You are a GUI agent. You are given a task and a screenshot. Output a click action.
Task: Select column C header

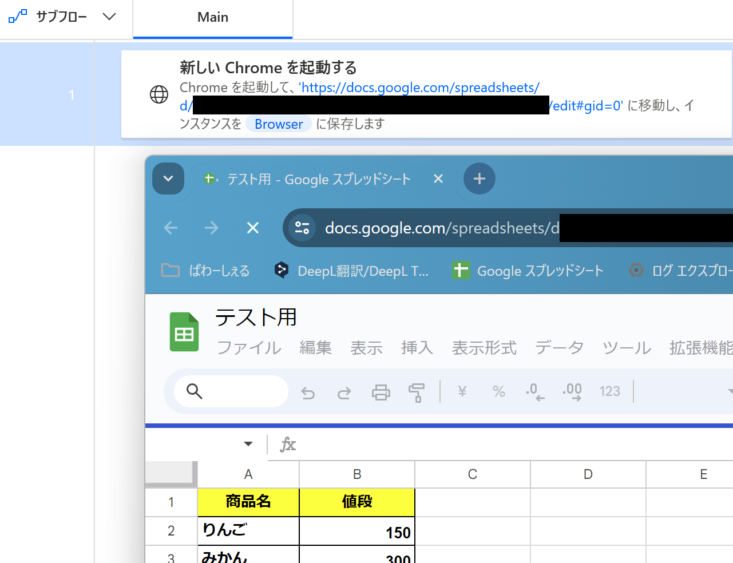click(x=473, y=474)
